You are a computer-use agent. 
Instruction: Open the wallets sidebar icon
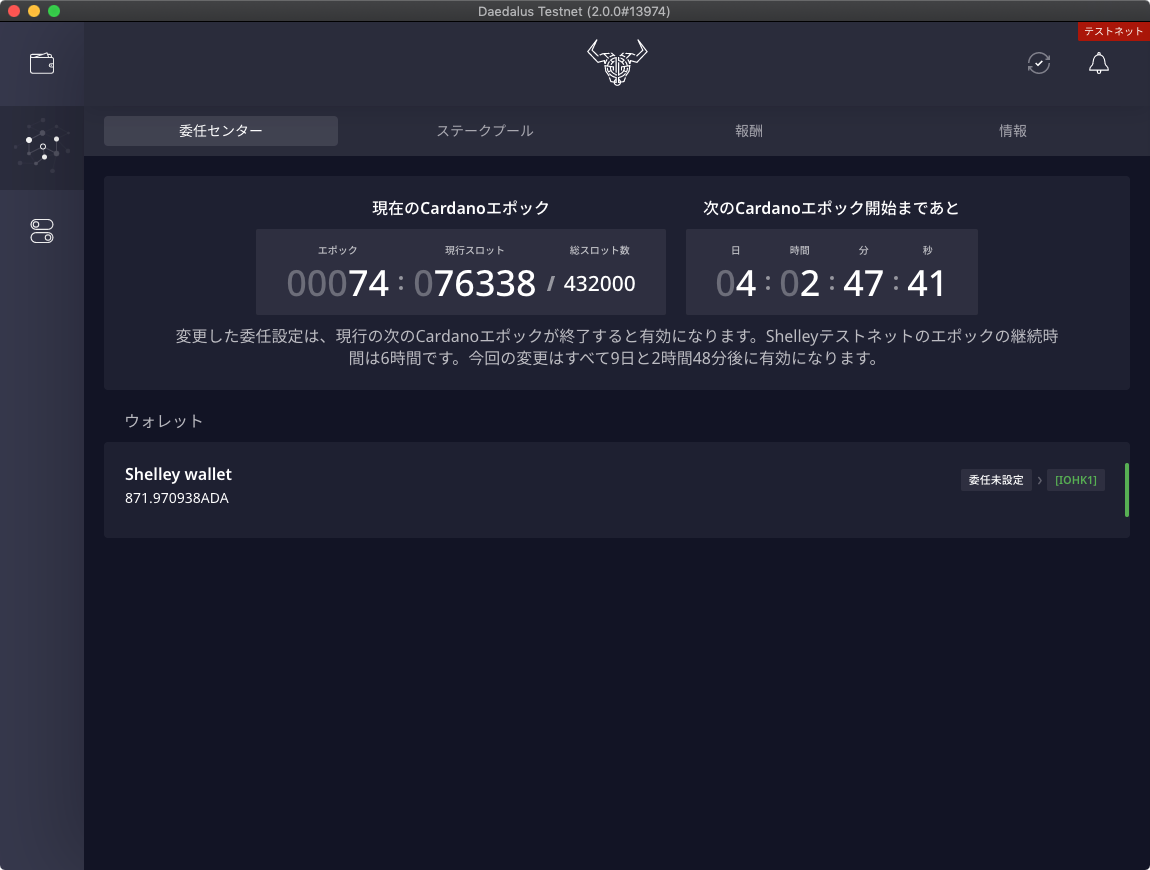(42, 64)
